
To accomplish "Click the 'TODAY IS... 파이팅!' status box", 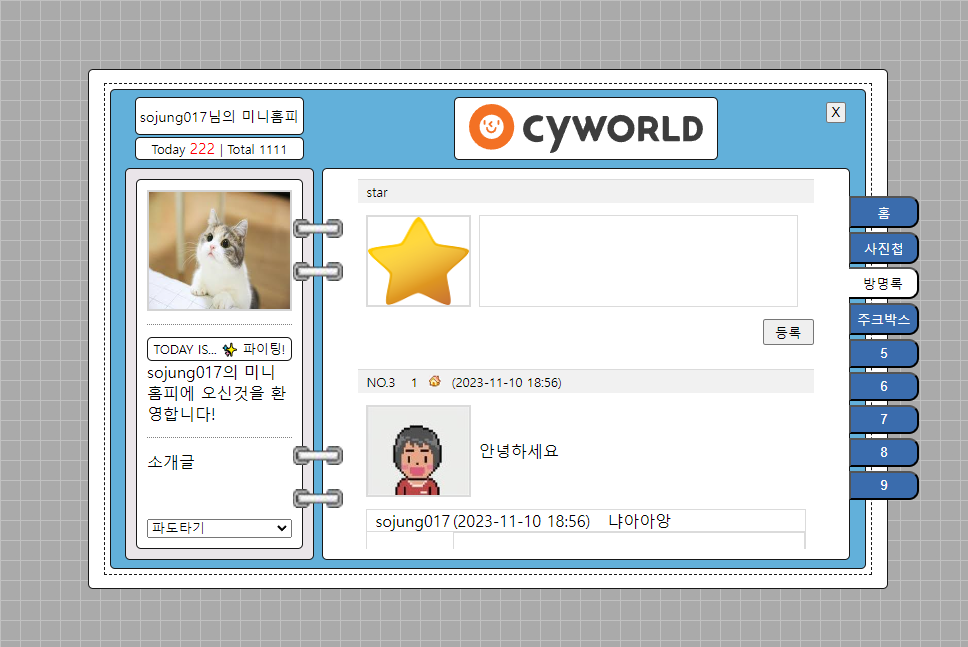I will (219, 349).
